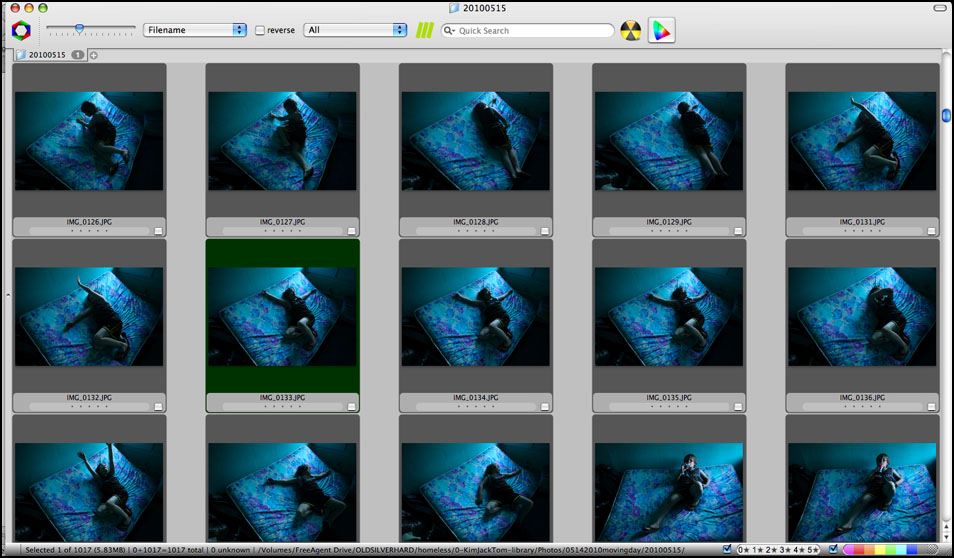Image resolution: width=954 pixels, height=558 pixels.
Task: Select the IMG_0132.JPG thumbnail
Action: click(89, 316)
